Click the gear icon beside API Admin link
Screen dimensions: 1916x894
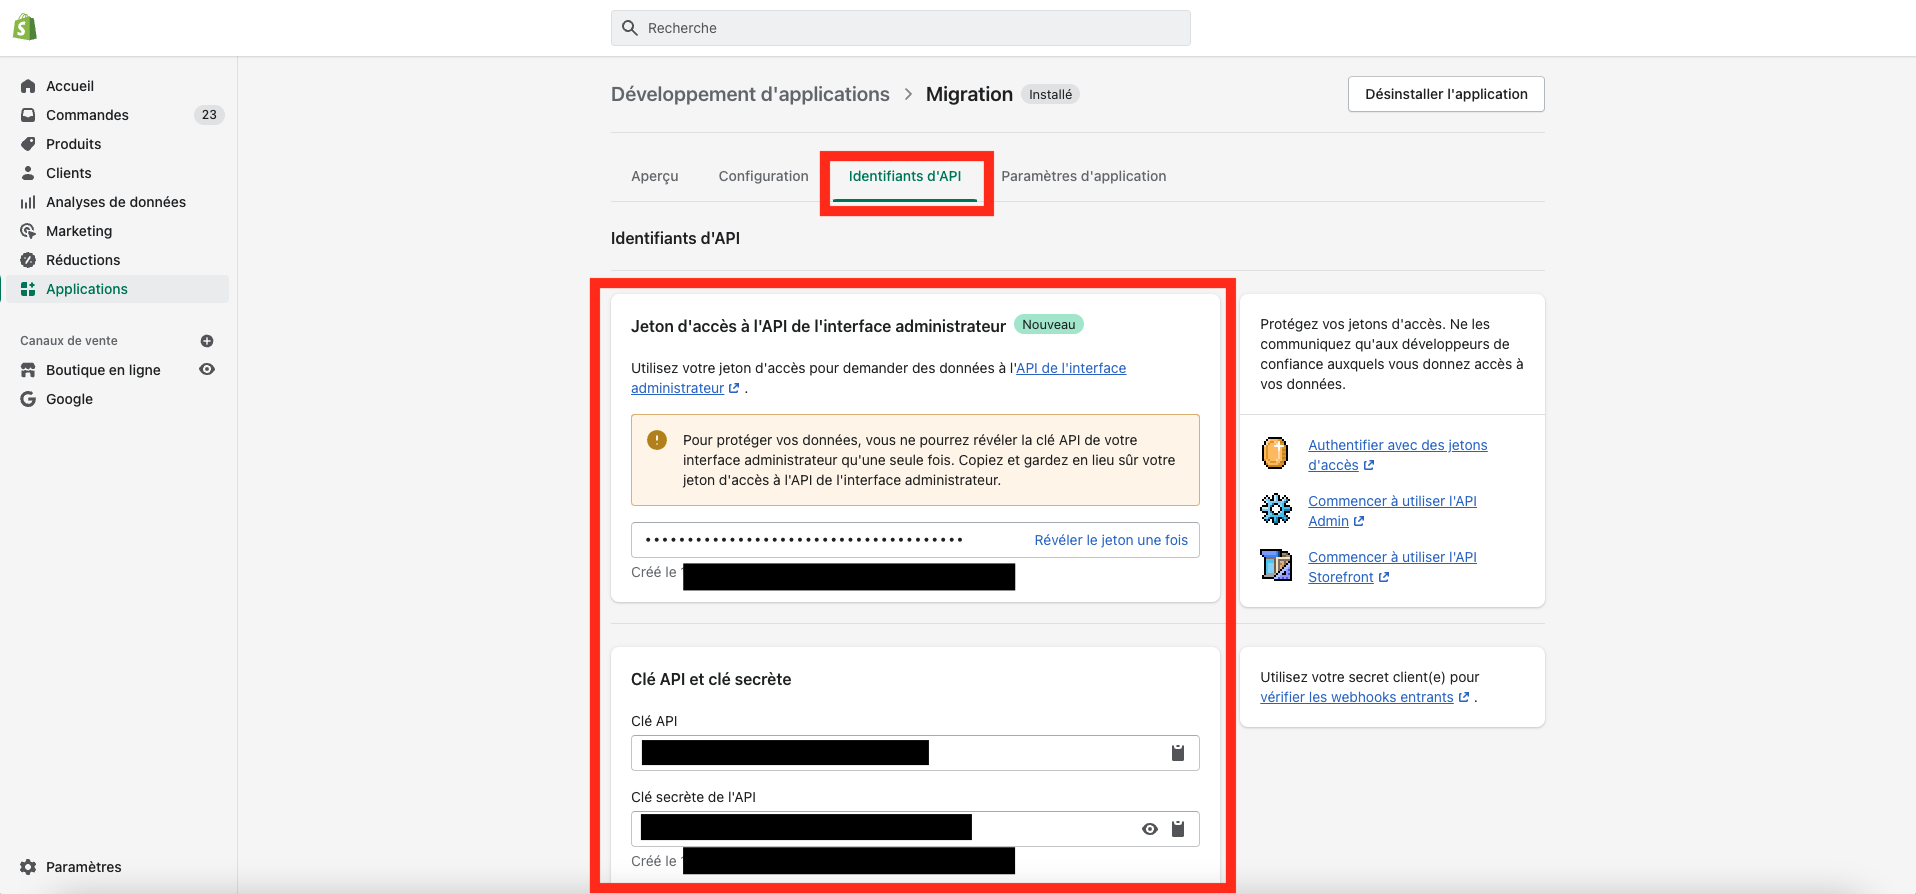(x=1275, y=509)
